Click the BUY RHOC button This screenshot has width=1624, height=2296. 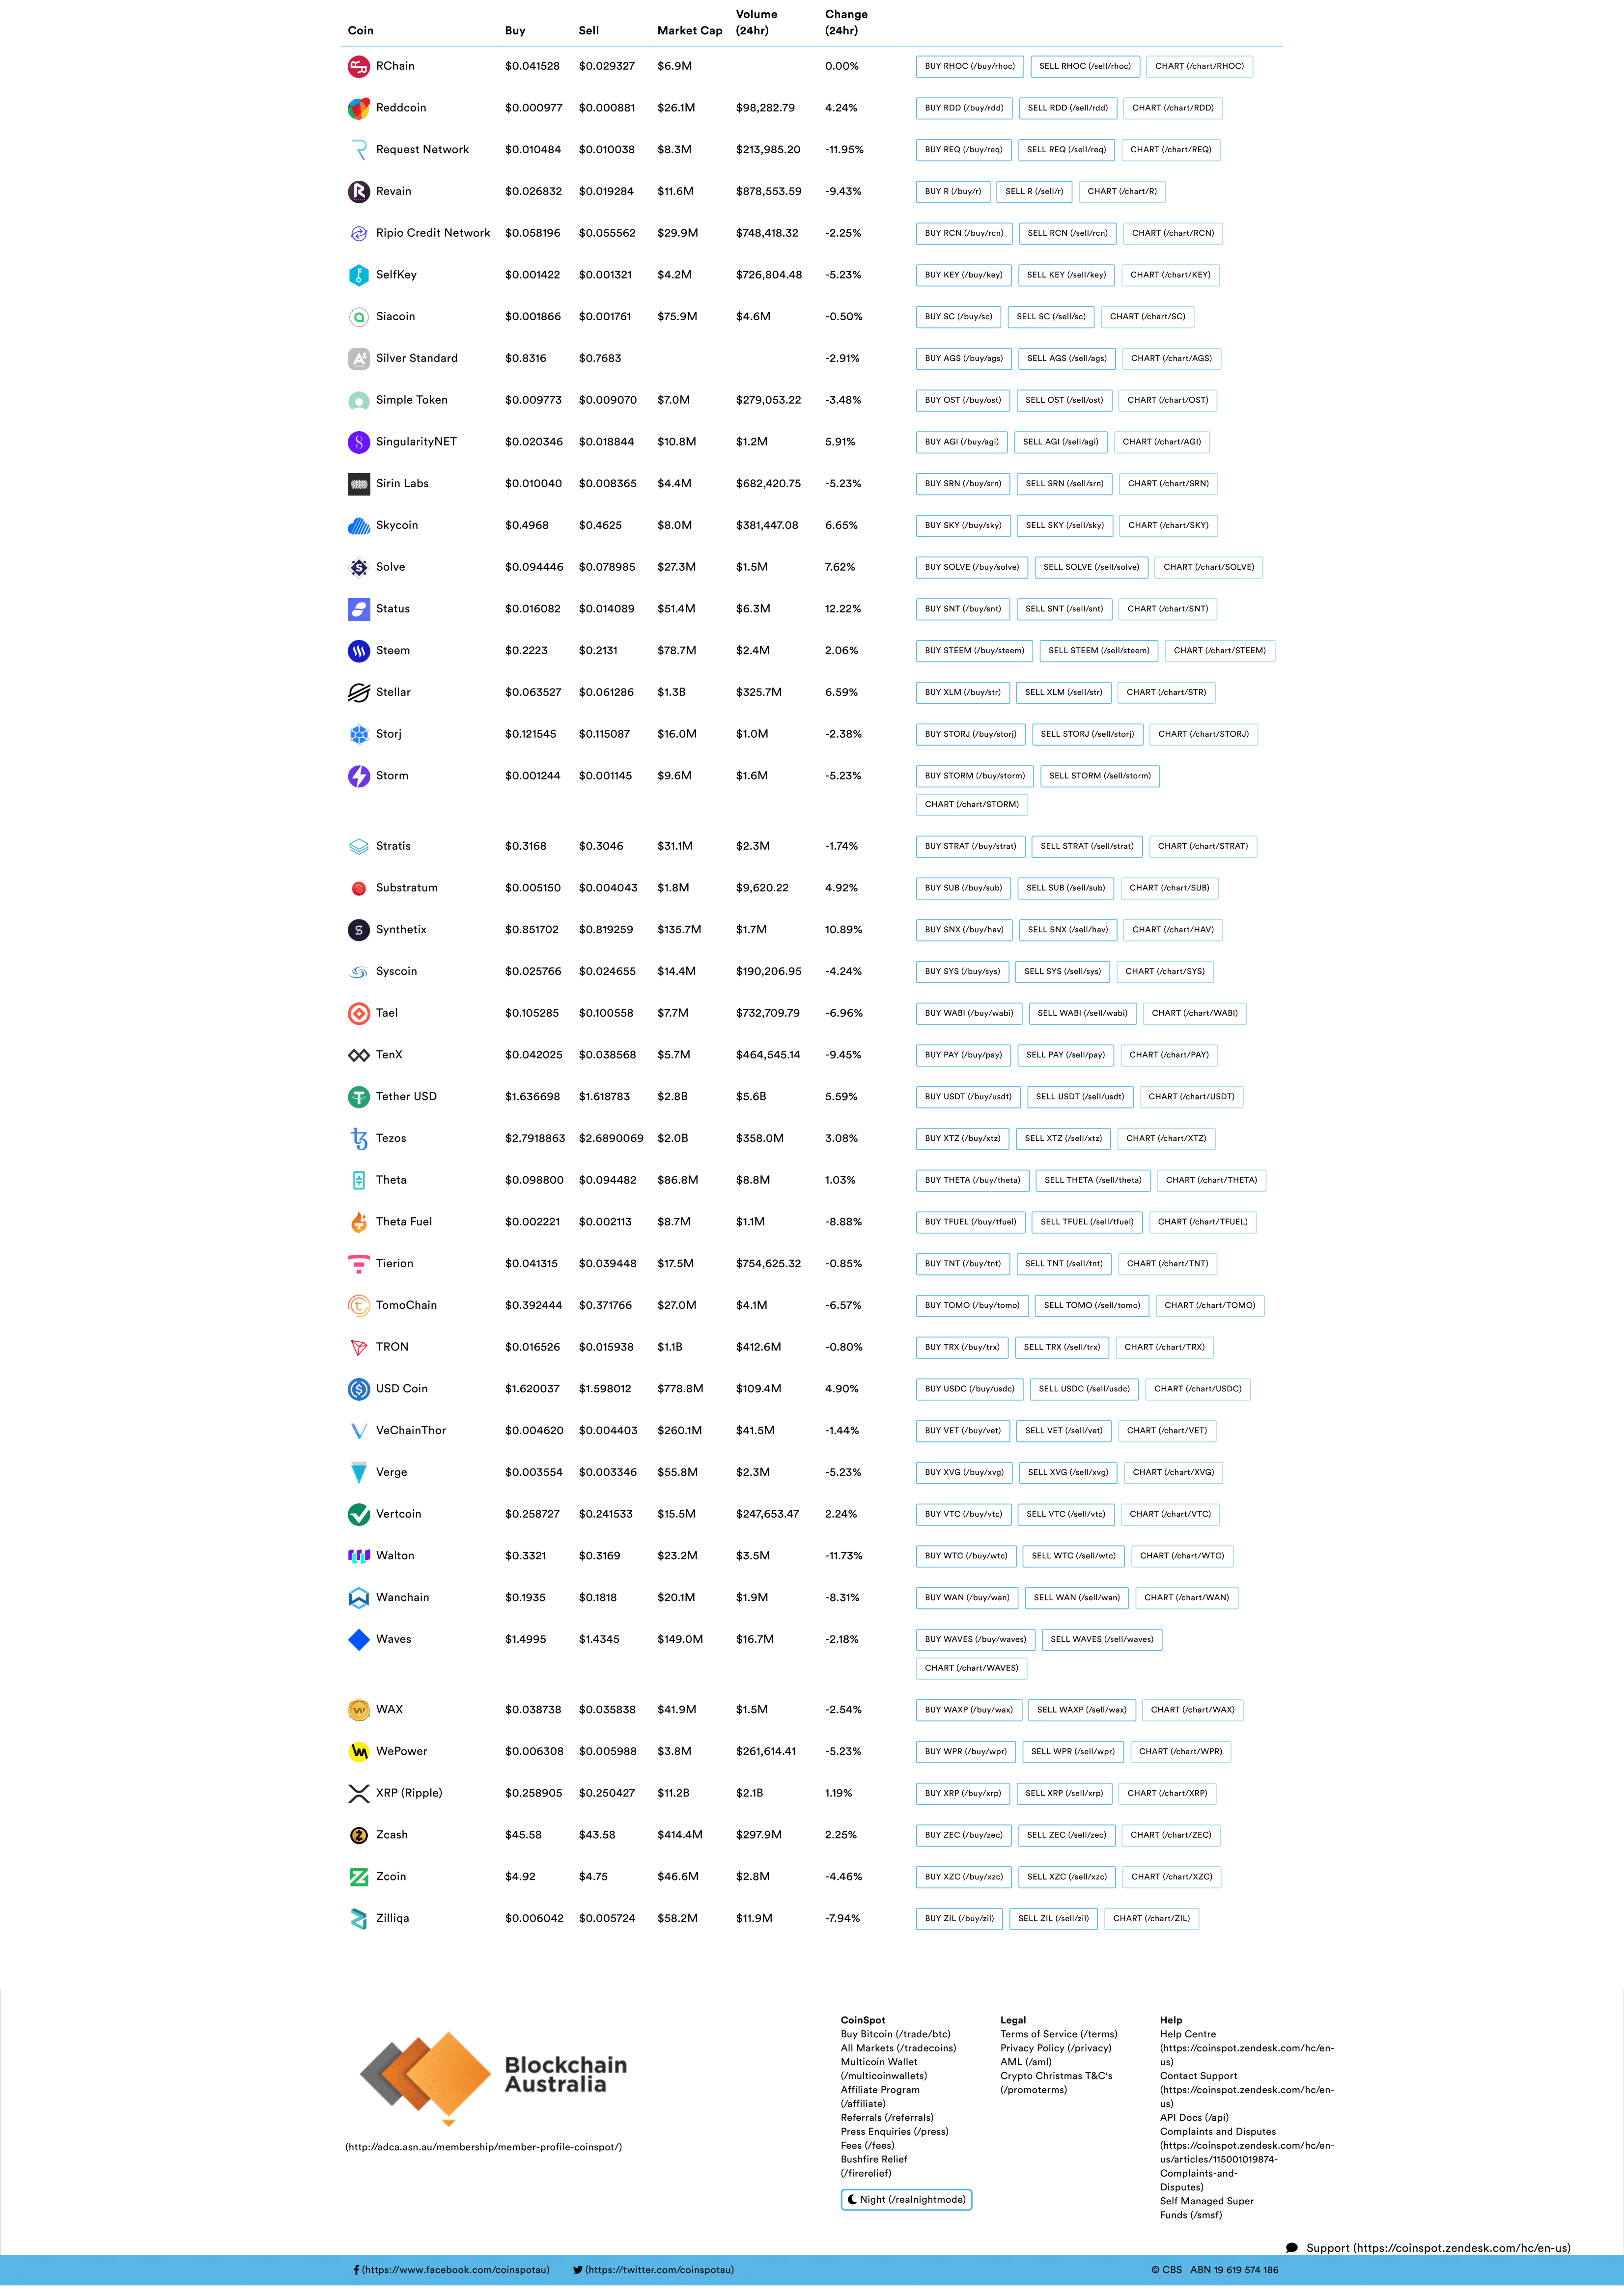[x=969, y=67]
